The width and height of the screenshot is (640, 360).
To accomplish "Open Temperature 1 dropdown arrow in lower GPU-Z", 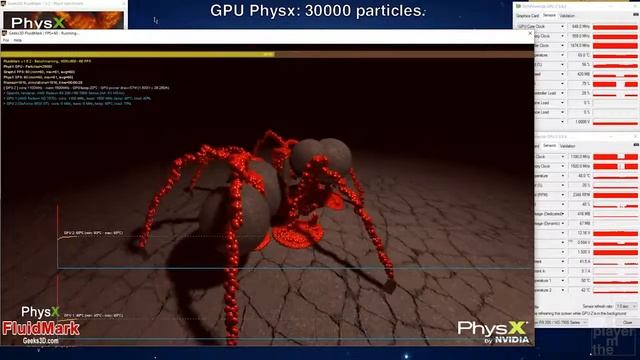I will pyautogui.click(x=562, y=281).
